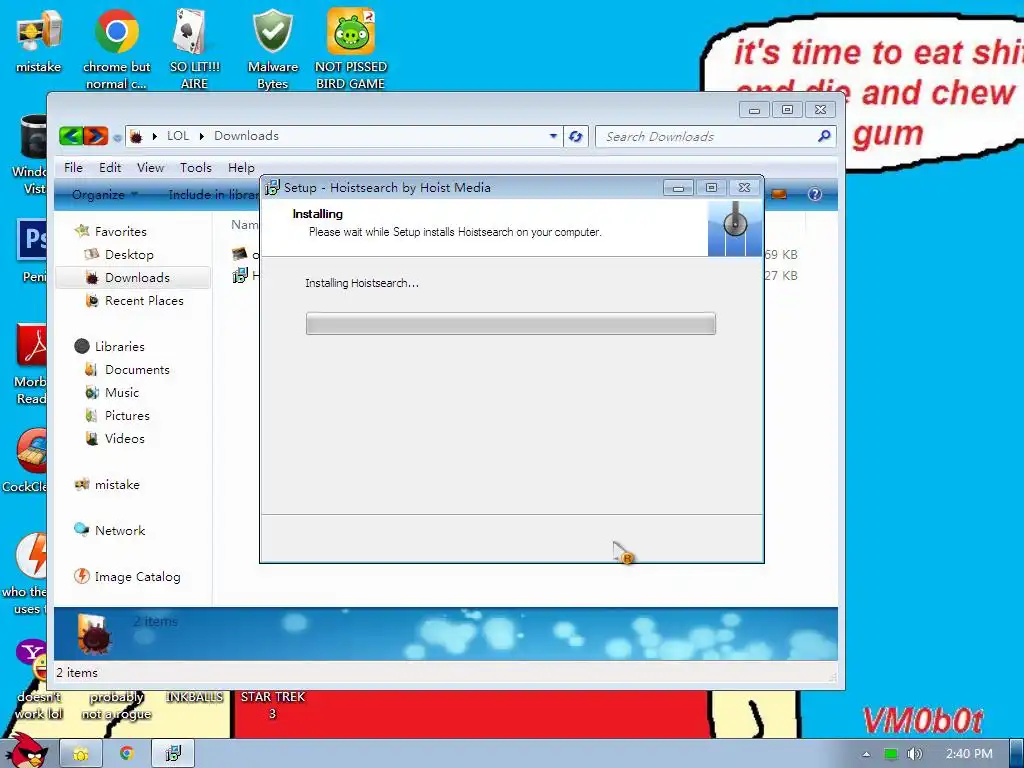Close the Hoistsearch Setup window
The width and height of the screenshot is (1024, 768).
[744, 188]
